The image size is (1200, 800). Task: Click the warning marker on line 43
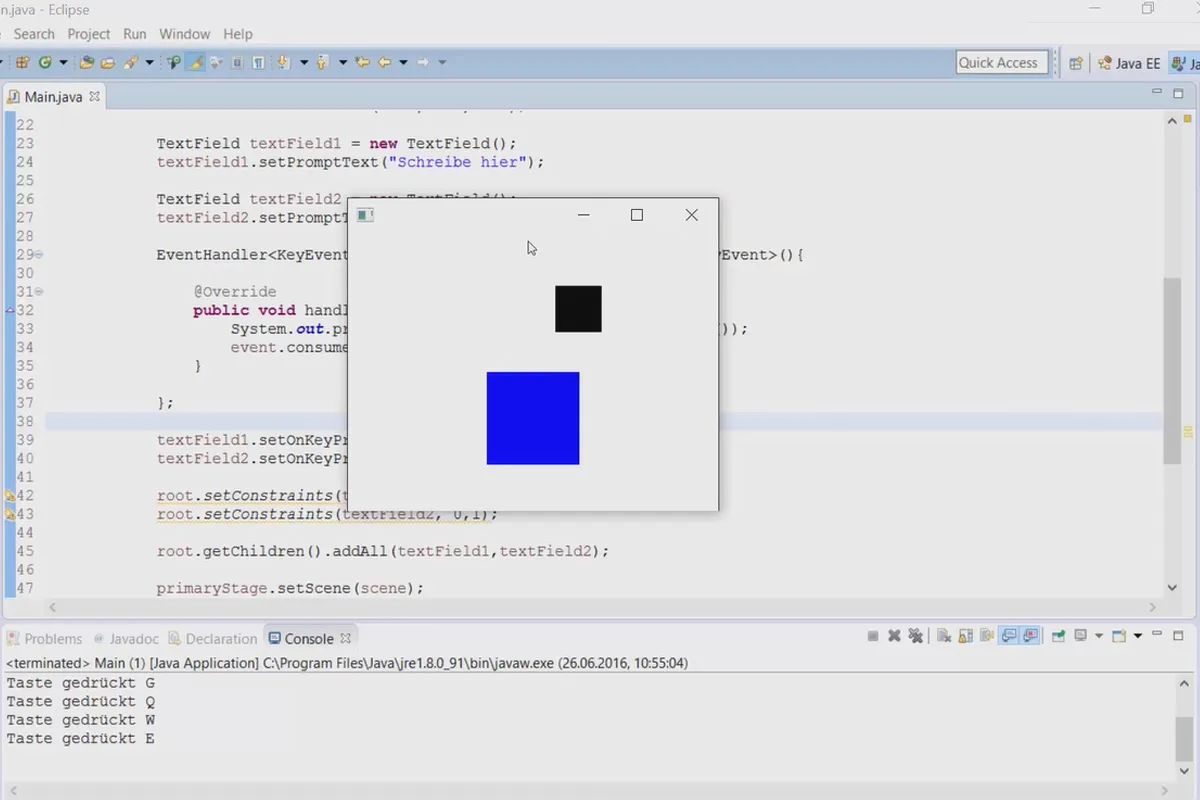[10, 514]
